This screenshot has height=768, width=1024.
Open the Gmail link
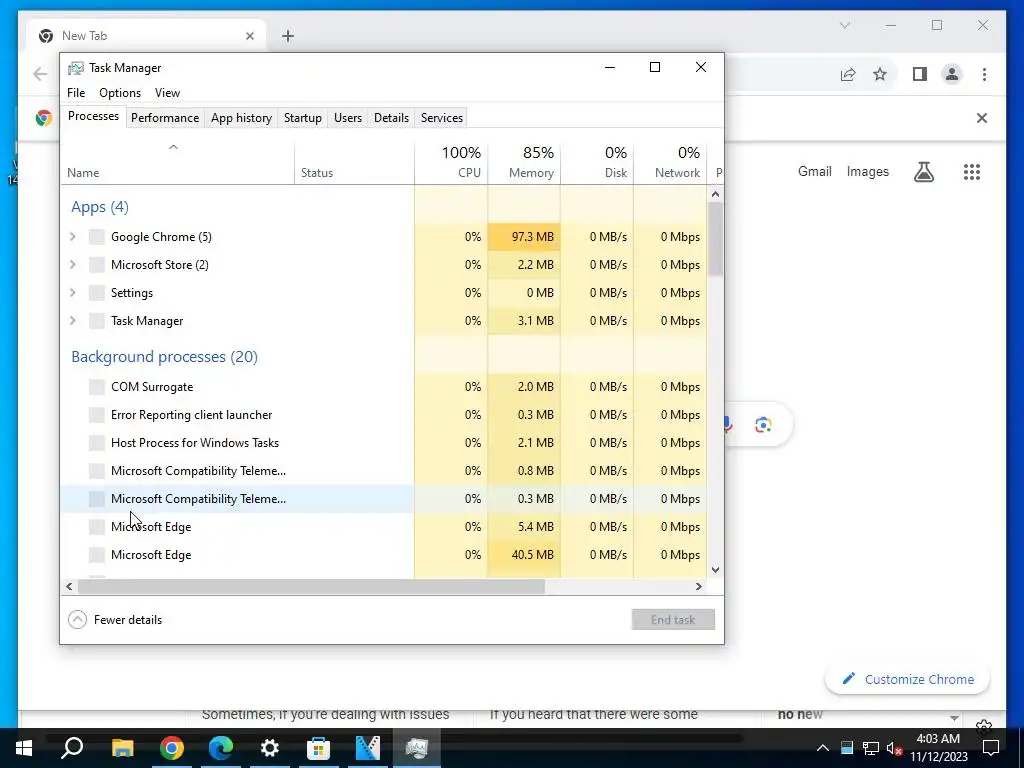pos(814,172)
